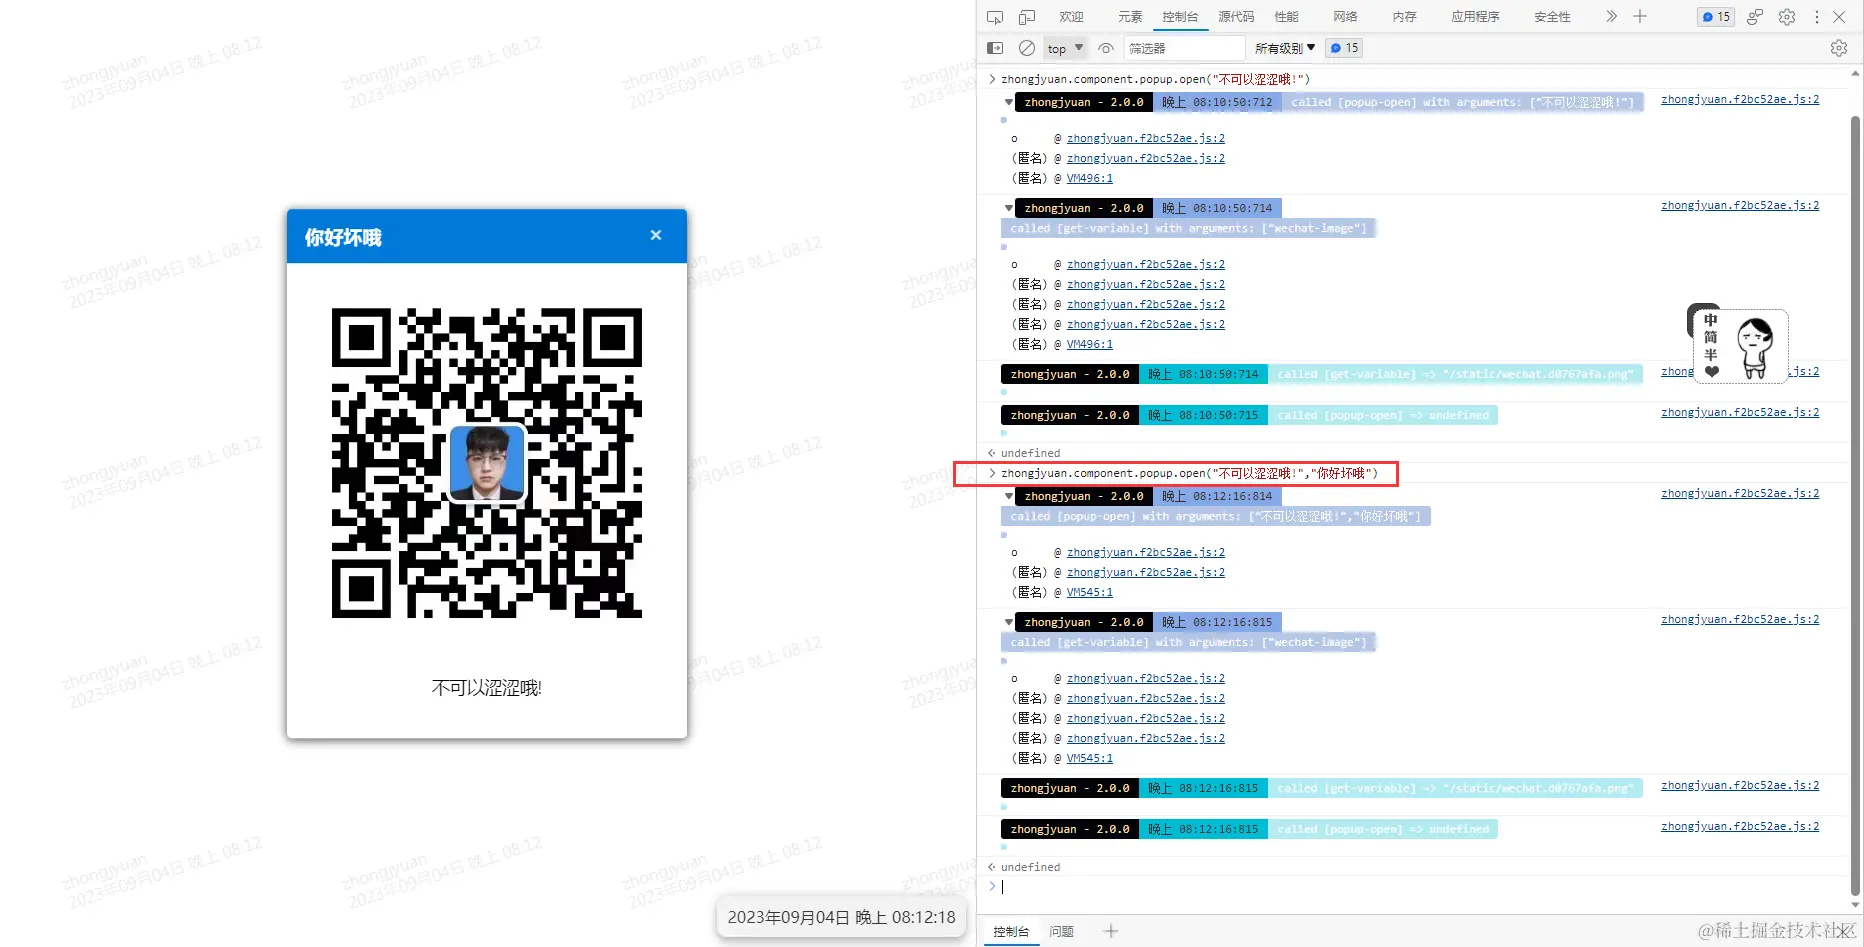This screenshot has height=947, width=1864.
Task: Select the 控制台 tab in top bar
Action: point(1180,17)
